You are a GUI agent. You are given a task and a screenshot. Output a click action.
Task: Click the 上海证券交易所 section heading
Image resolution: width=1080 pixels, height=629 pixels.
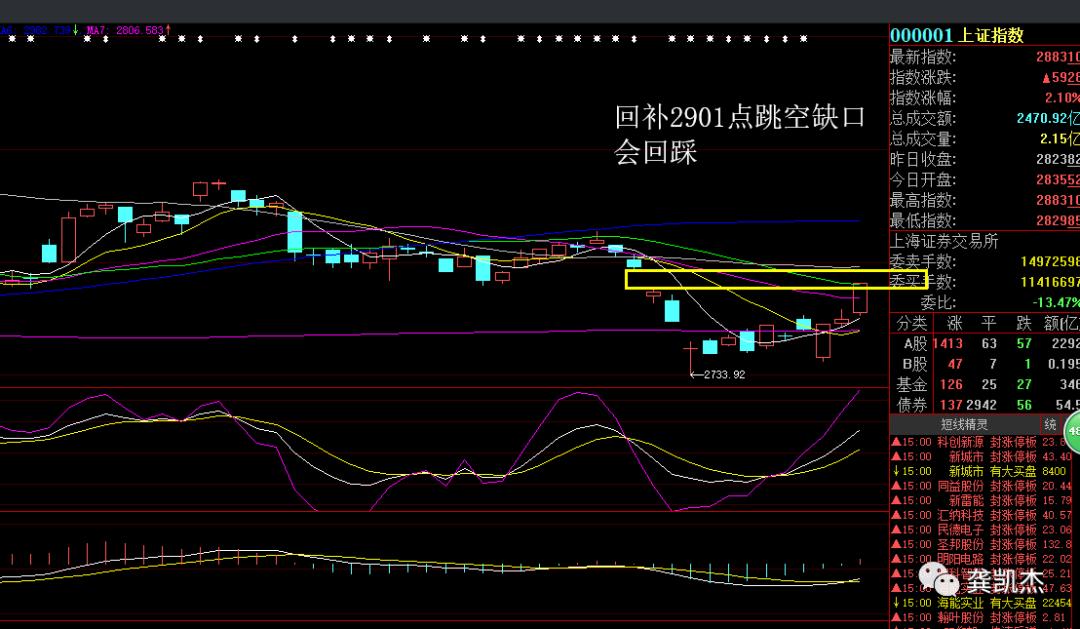tap(944, 241)
